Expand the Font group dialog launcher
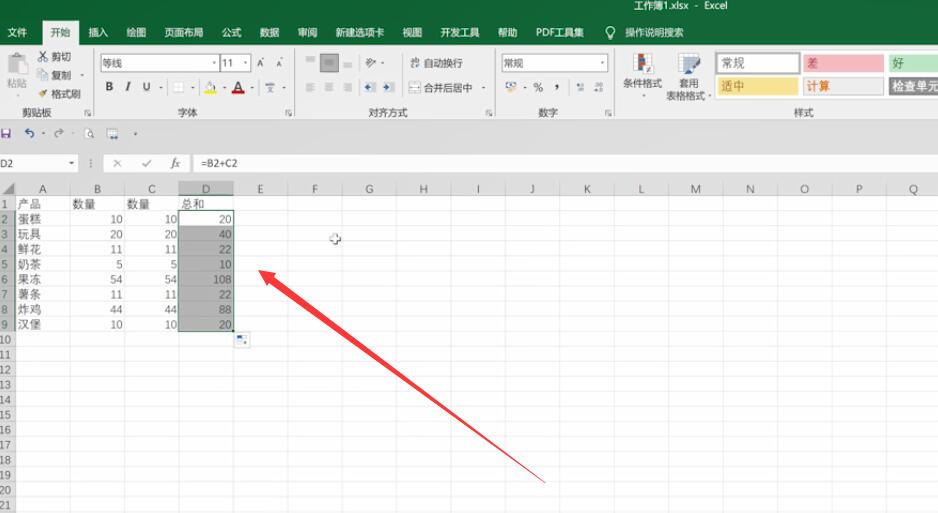Viewport: 938px width, 513px height. click(x=288, y=112)
